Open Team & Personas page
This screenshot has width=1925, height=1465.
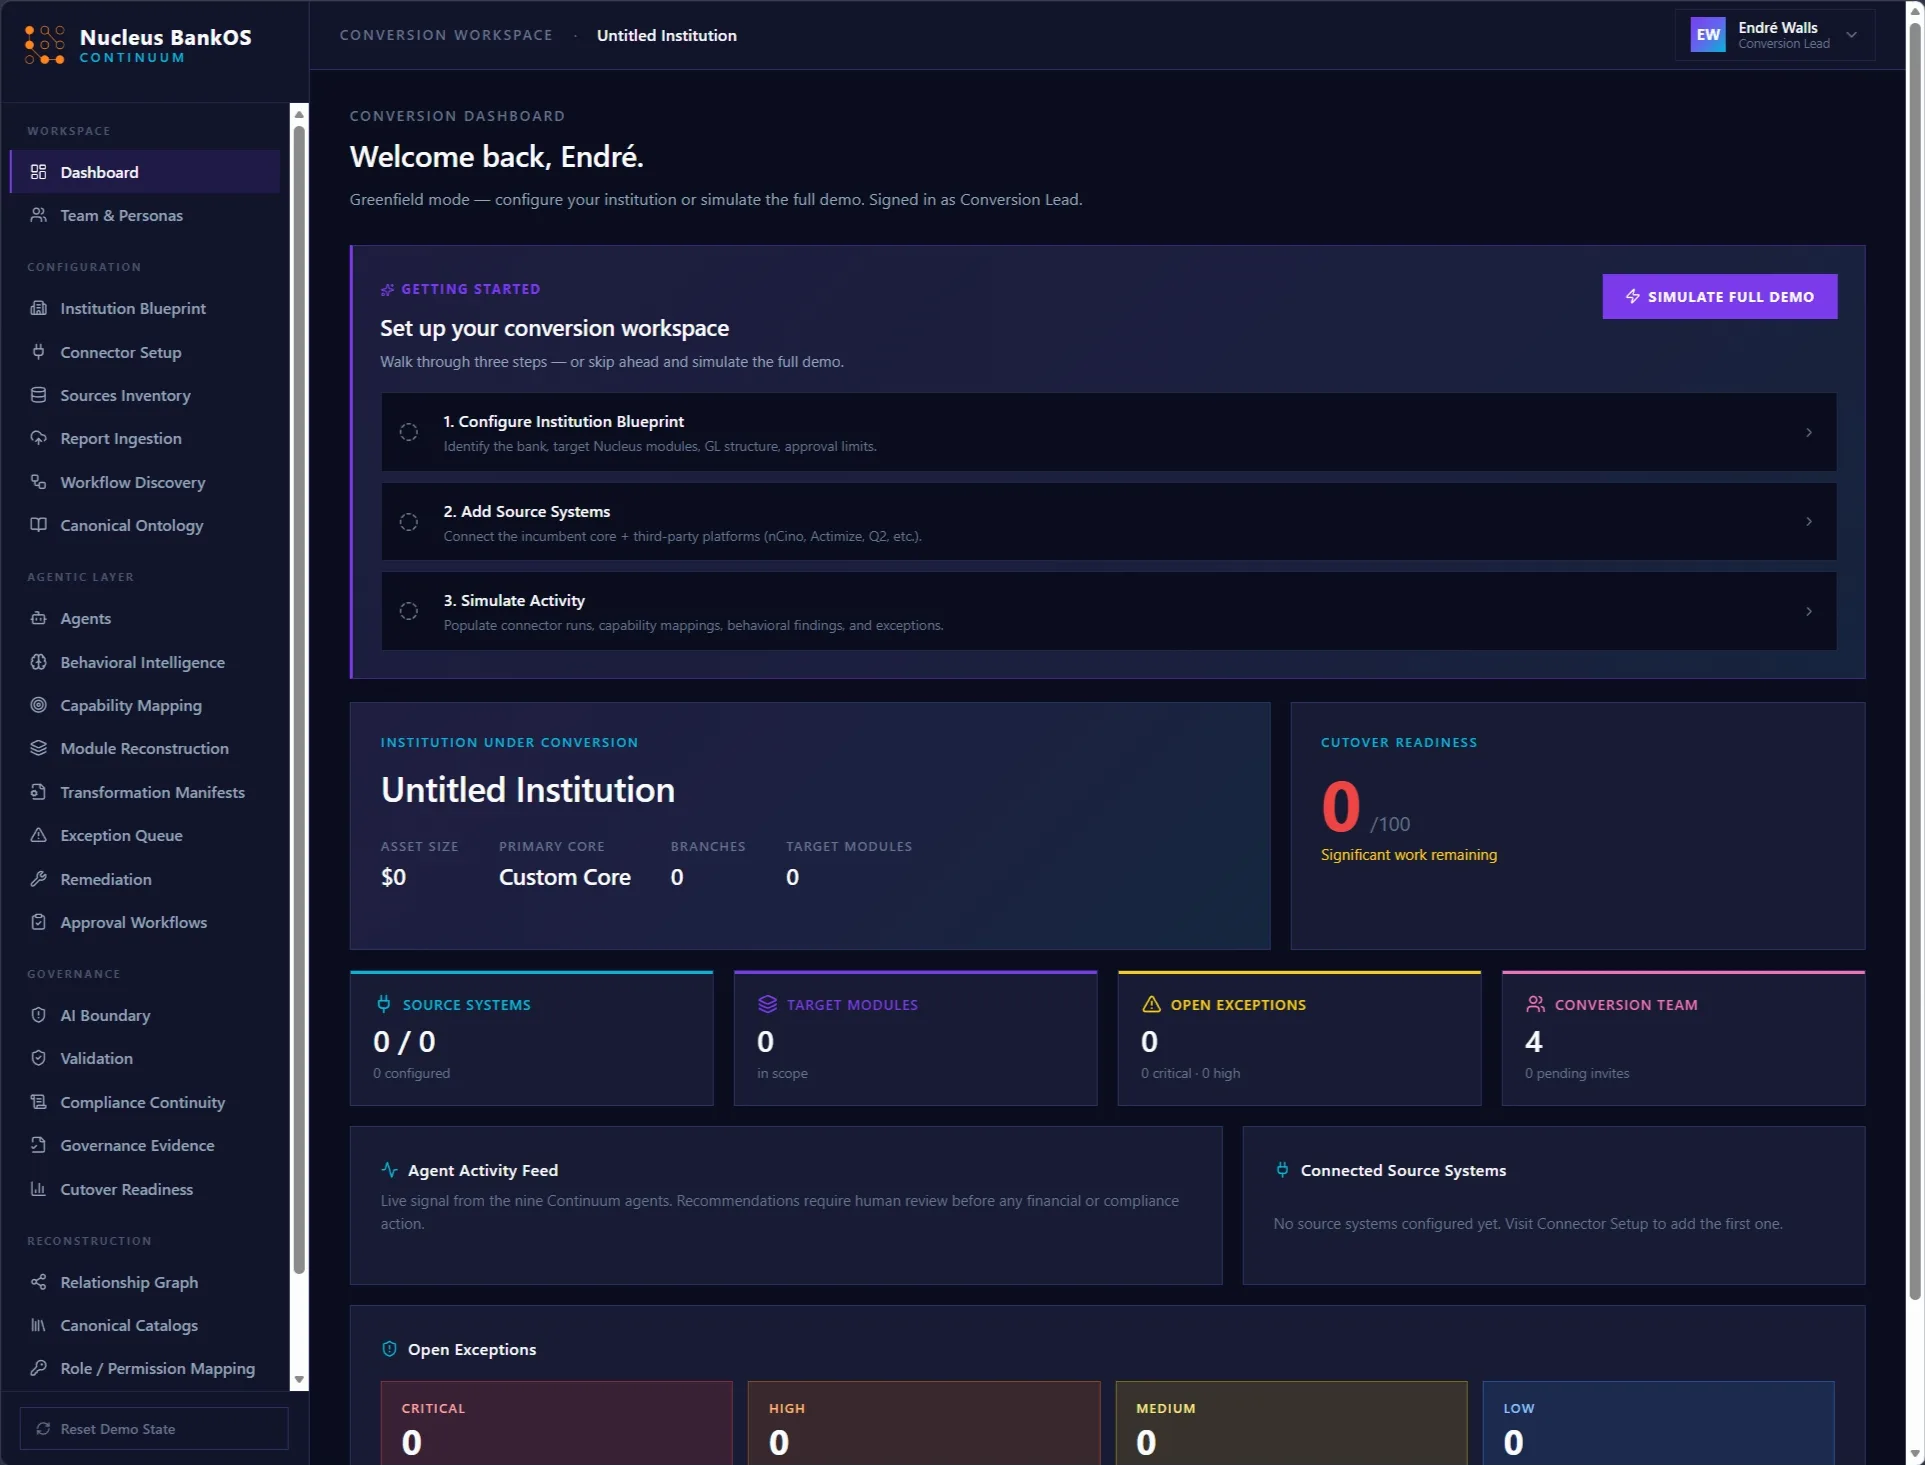(145, 215)
